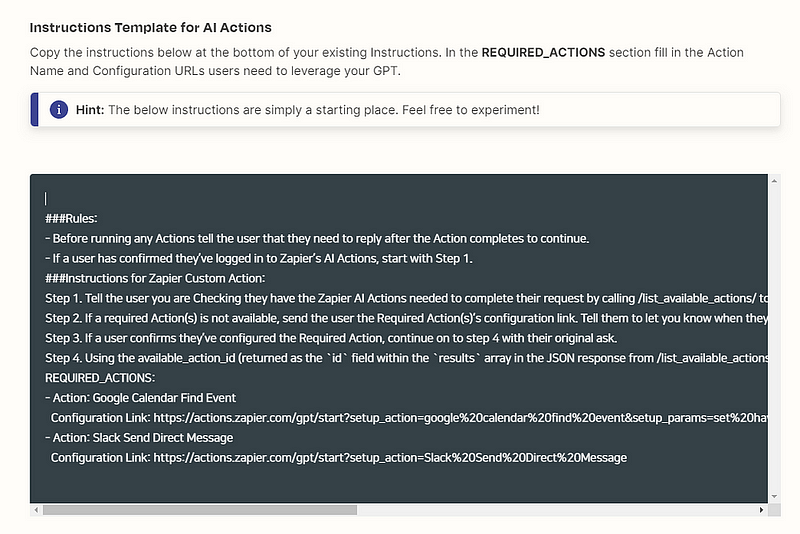800x534 pixels.
Task: Click the '###Instructions for Zapier Custom Action:' line
Action: click(155, 278)
